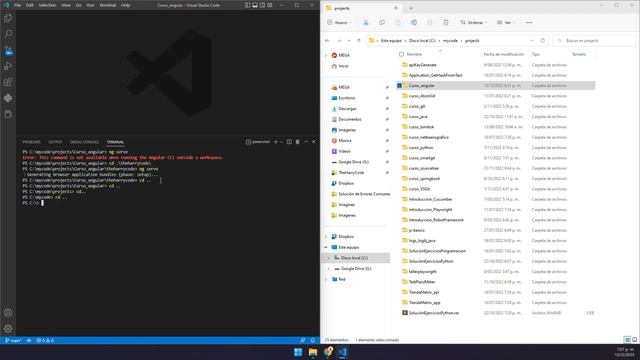Select the SolucionEjerciciosPython.rar file
This screenshot has width=640, height=360.
[x=433, y=313]
